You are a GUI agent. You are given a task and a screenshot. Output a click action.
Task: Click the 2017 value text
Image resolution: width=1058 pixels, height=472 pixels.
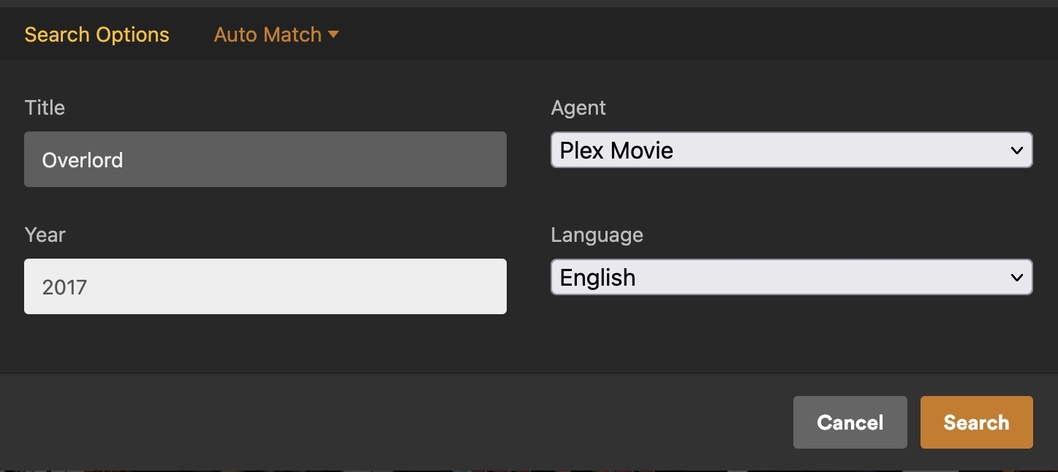click(x=65, y=287)
